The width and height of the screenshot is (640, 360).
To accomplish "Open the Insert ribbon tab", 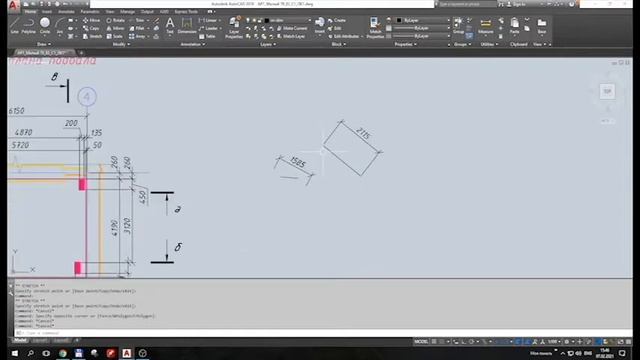I will [47, 12].
